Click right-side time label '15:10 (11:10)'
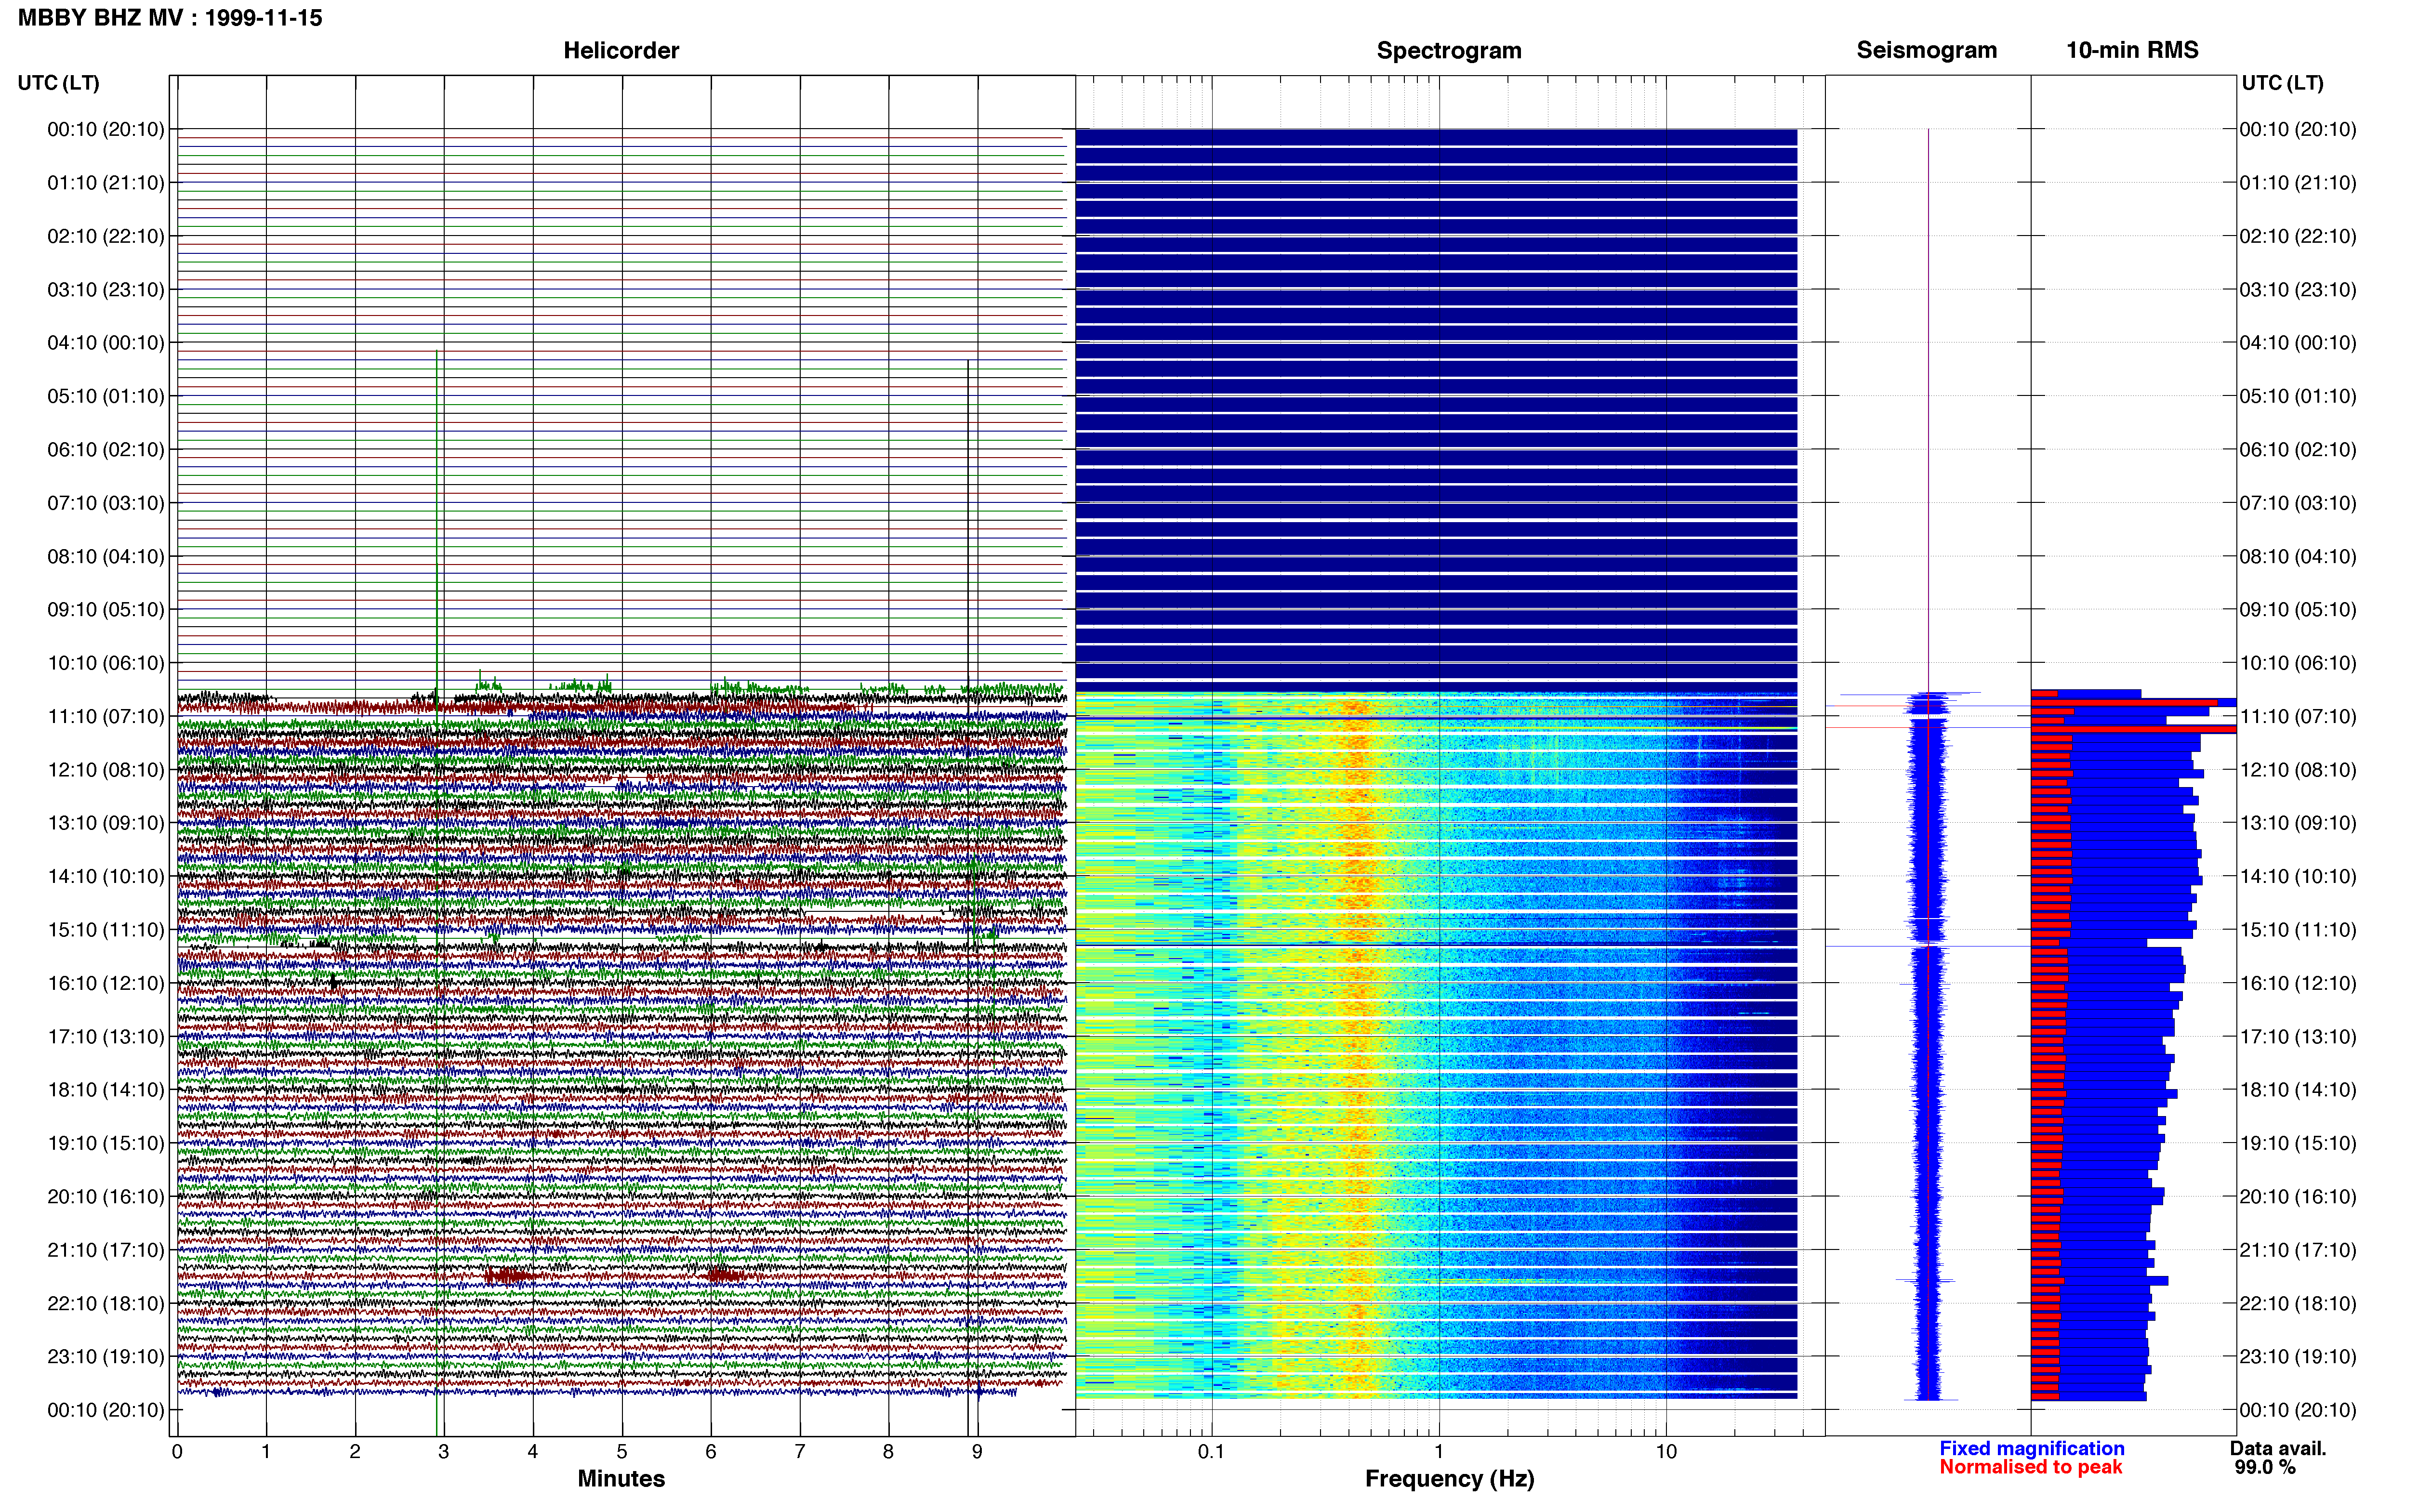Screen dimensions: 2418x1512 click(x=2298, y=930)
